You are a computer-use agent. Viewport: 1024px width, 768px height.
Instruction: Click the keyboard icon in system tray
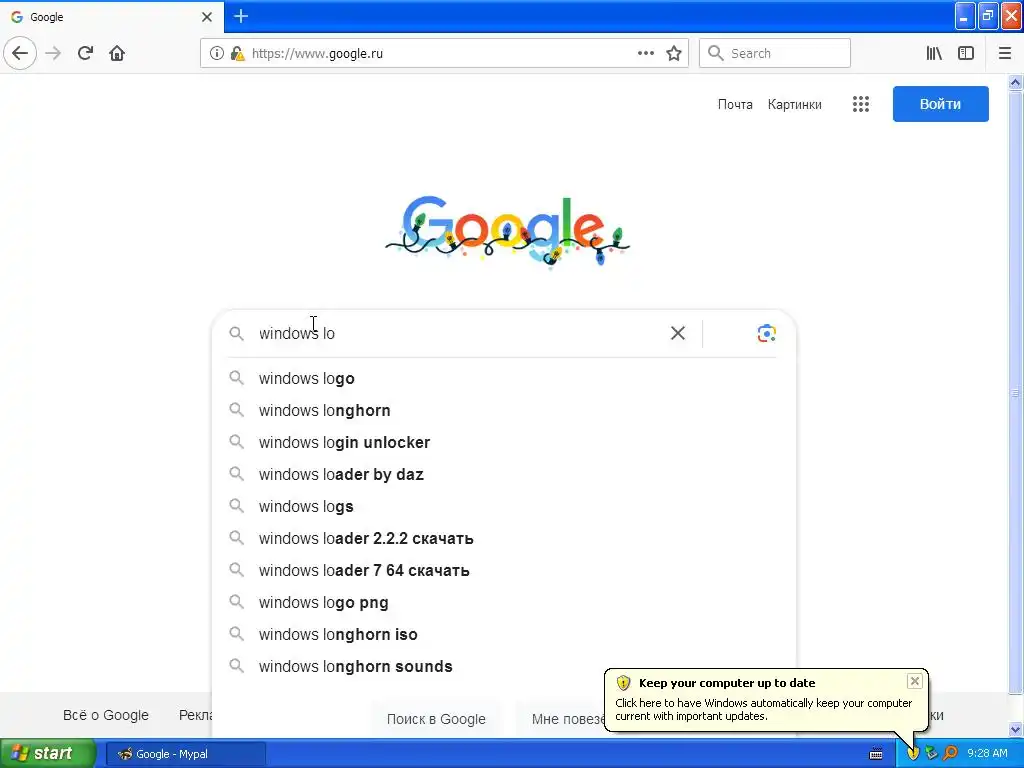pos(876,754)
